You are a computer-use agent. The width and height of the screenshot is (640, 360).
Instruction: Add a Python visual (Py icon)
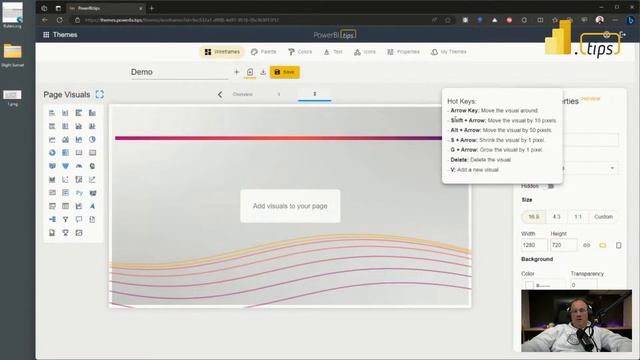[79, 193]
